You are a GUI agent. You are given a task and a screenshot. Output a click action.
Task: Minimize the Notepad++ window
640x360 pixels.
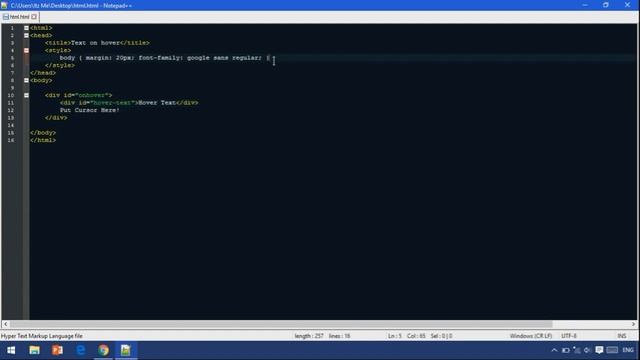point(584,5)
